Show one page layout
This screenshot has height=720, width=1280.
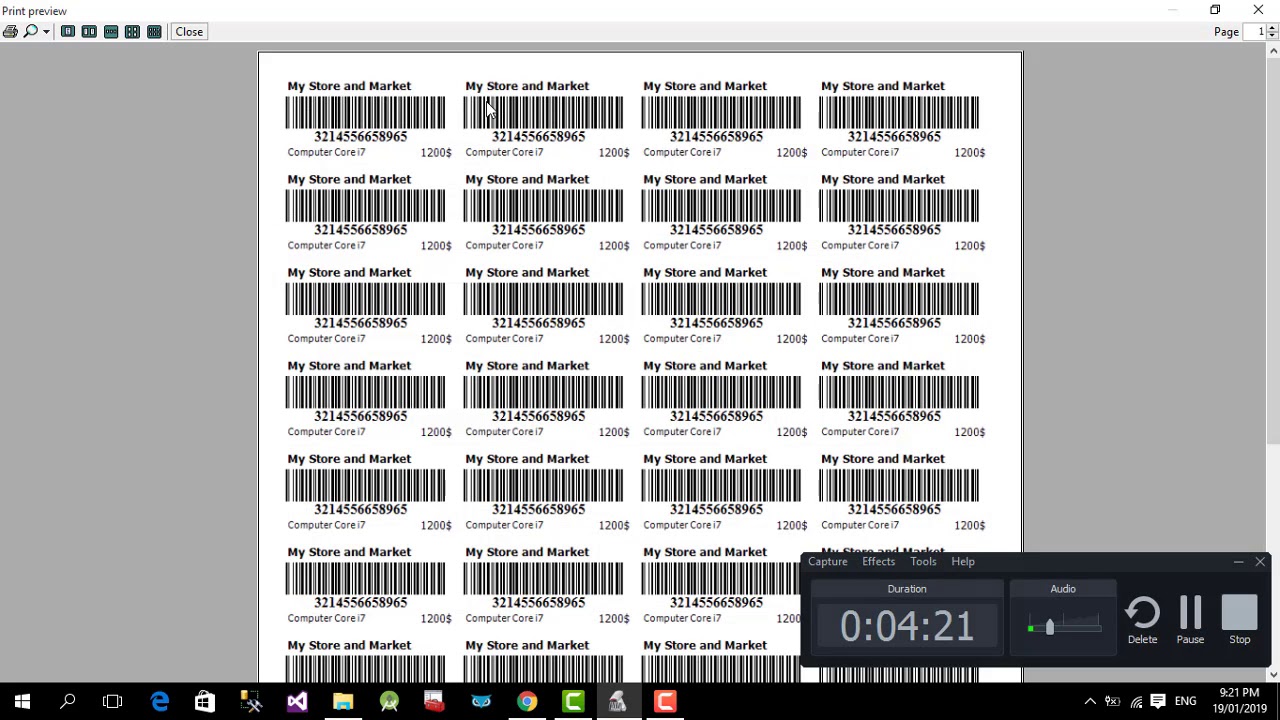tap(68, 32)
